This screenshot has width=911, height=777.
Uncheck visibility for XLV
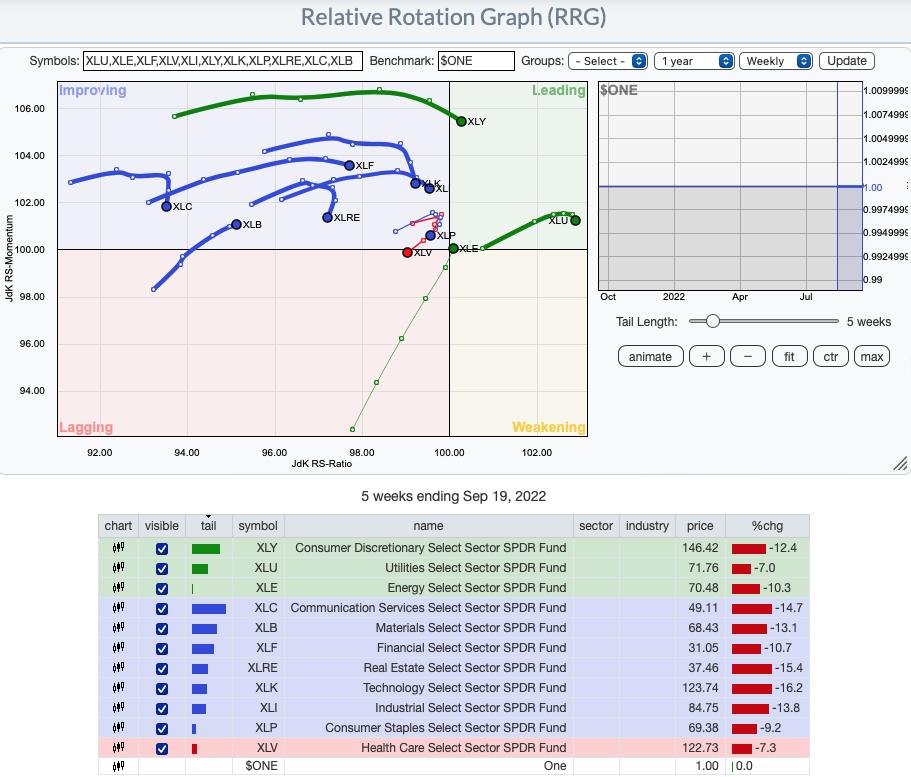coord(162,749)
